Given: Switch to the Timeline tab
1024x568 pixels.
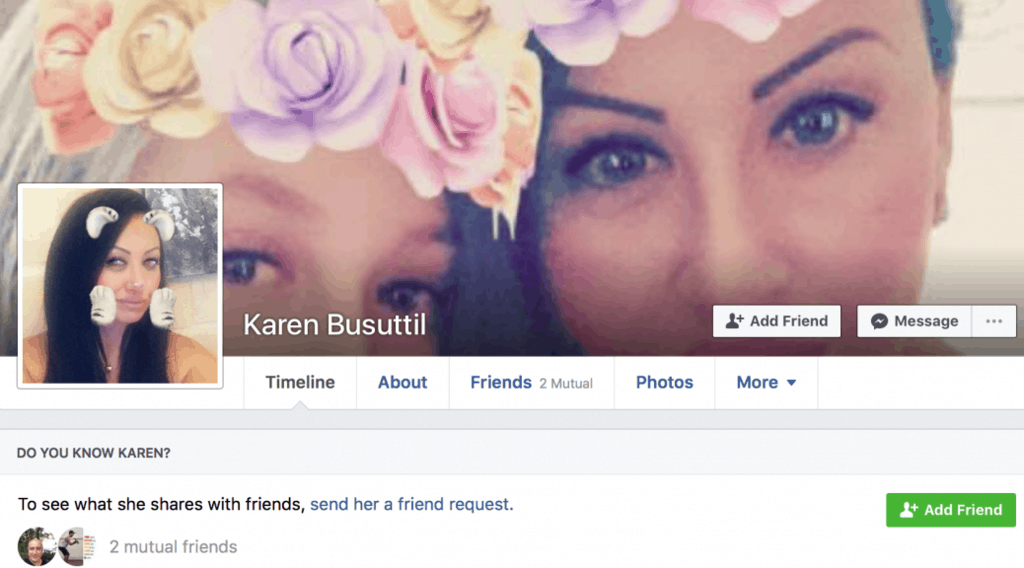Looking at the screenshot, I should point(300,383).
